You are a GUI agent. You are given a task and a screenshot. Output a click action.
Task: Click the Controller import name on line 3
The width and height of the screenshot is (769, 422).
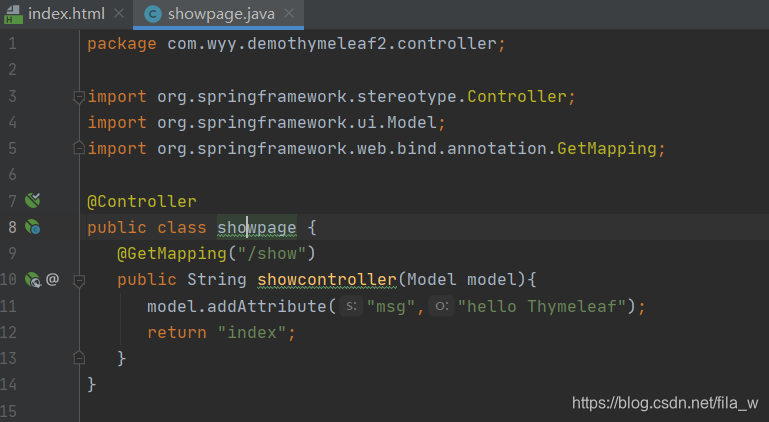(517, 97)
